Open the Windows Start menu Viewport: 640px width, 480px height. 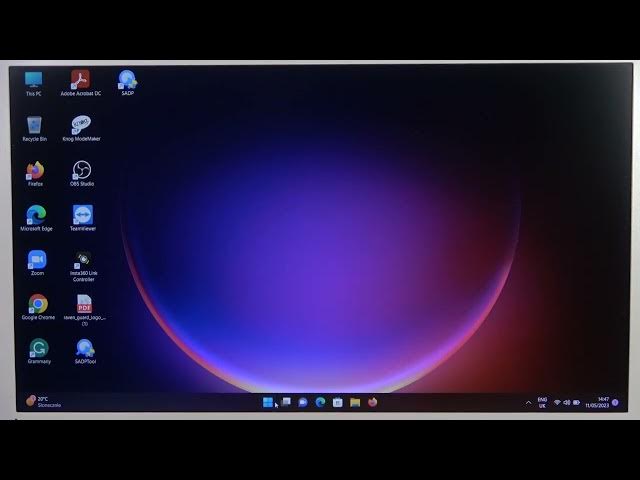tap(268, 402)
